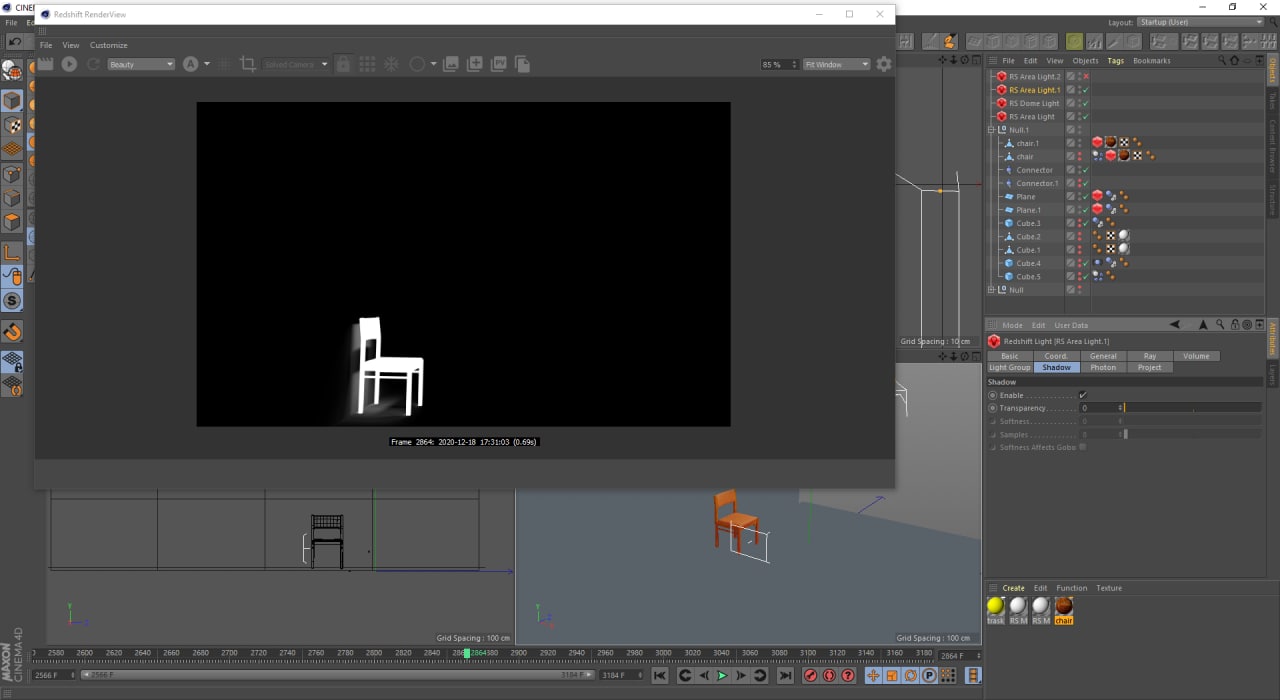
Task: Click the grid overlay icon in RenderView
Action: (x=367, y=64)
